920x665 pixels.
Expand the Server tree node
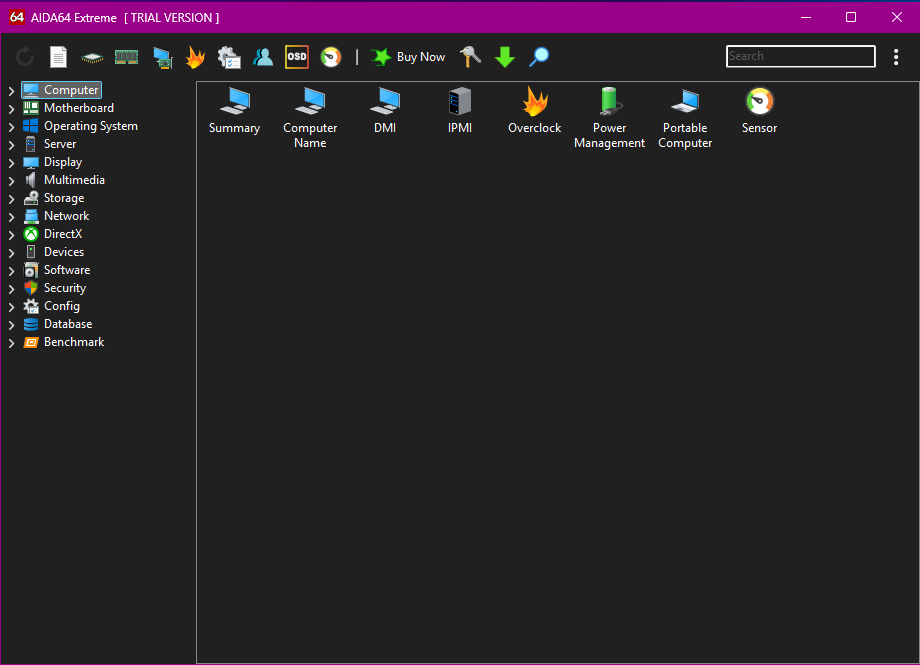(x=11, y=145)
